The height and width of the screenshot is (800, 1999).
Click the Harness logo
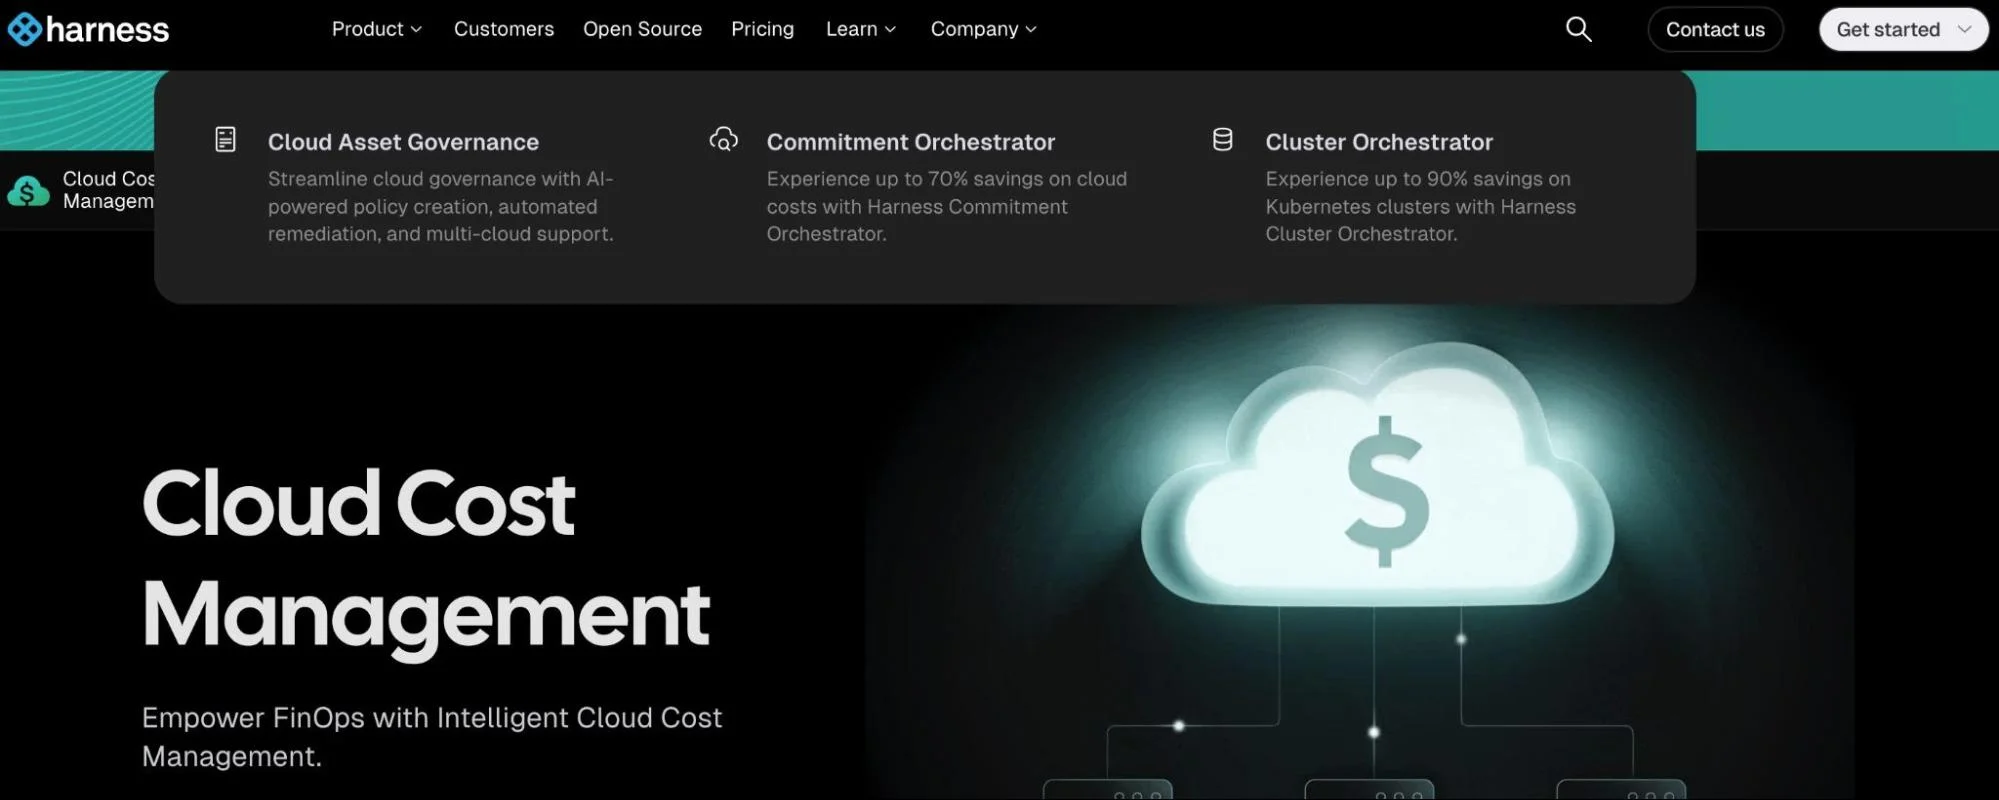tap(88, 30)
